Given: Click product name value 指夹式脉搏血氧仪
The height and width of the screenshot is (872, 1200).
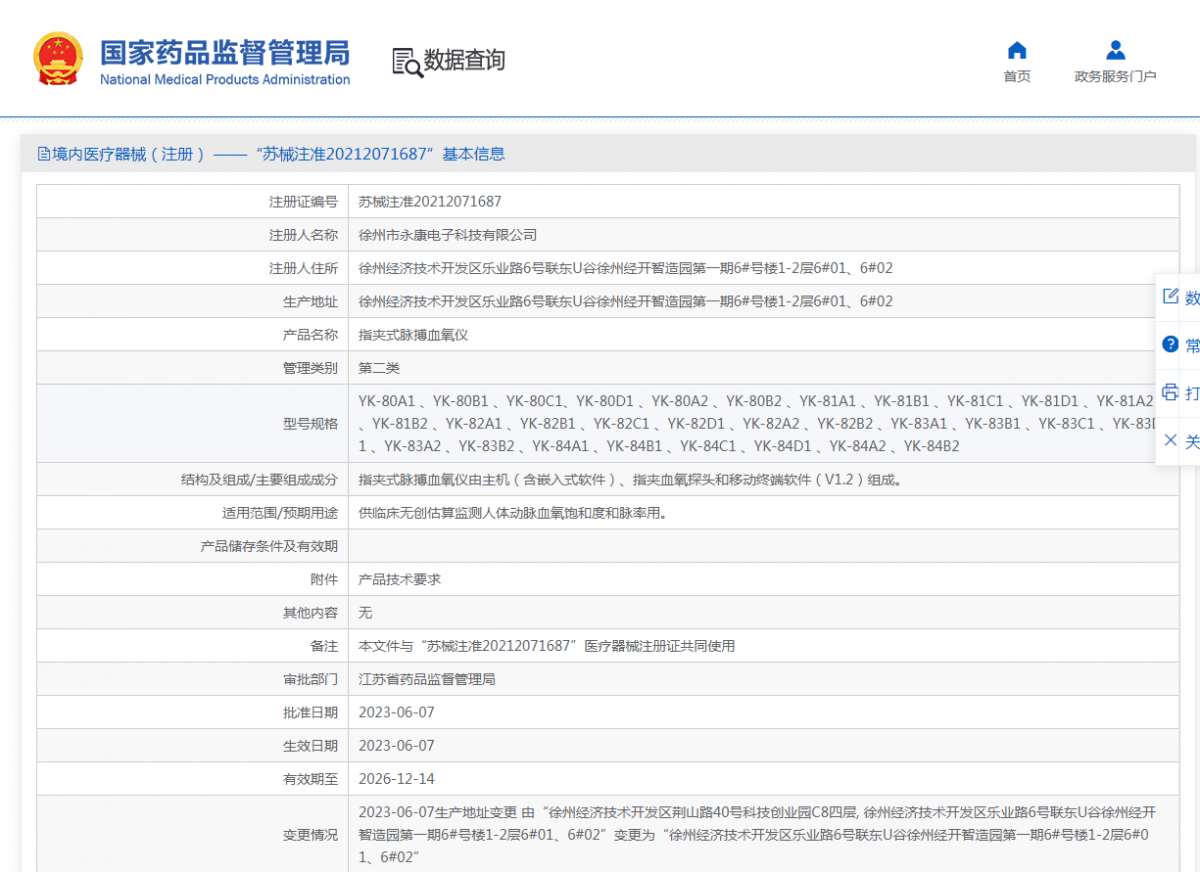Looking at the screenshot, I should coord(413,335).
